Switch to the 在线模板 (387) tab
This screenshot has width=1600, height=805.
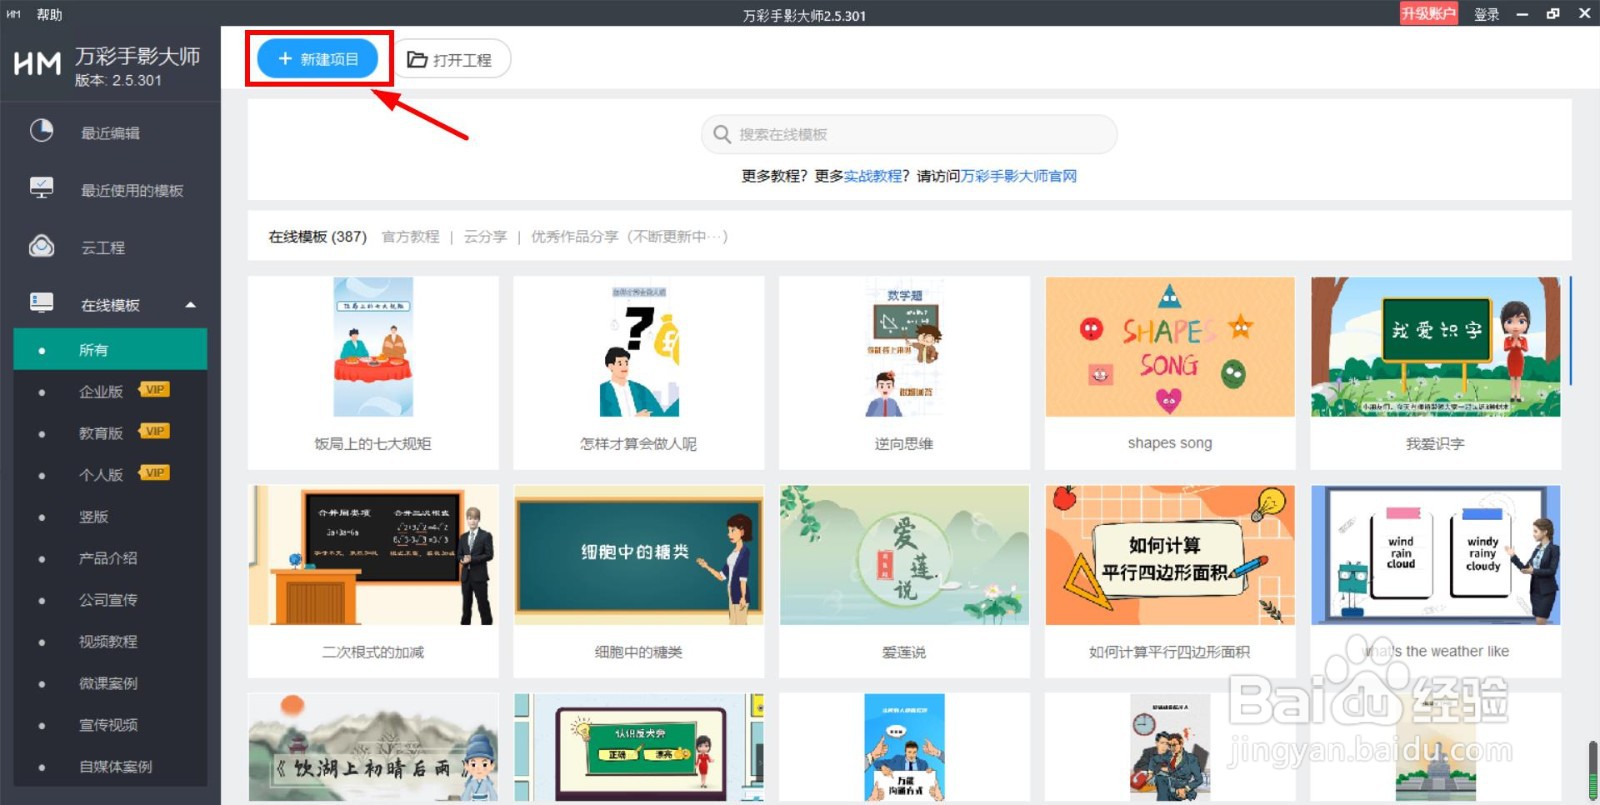point(317,237)
